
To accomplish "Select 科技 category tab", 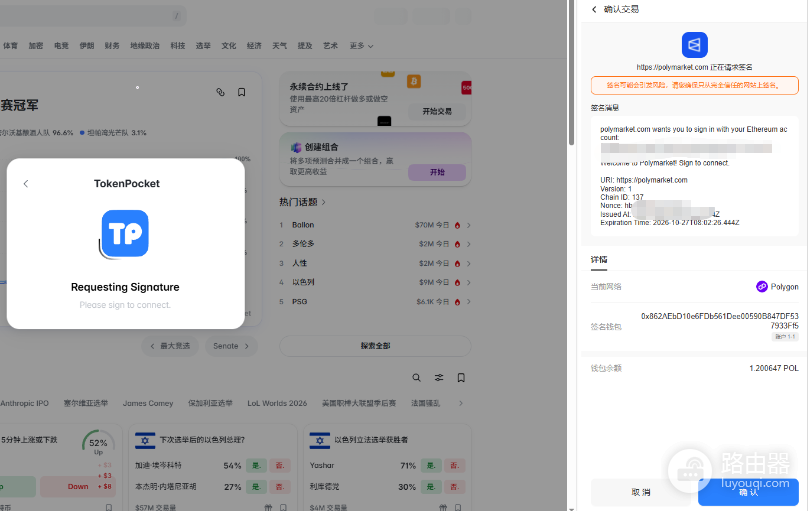I will click(178, 45).
